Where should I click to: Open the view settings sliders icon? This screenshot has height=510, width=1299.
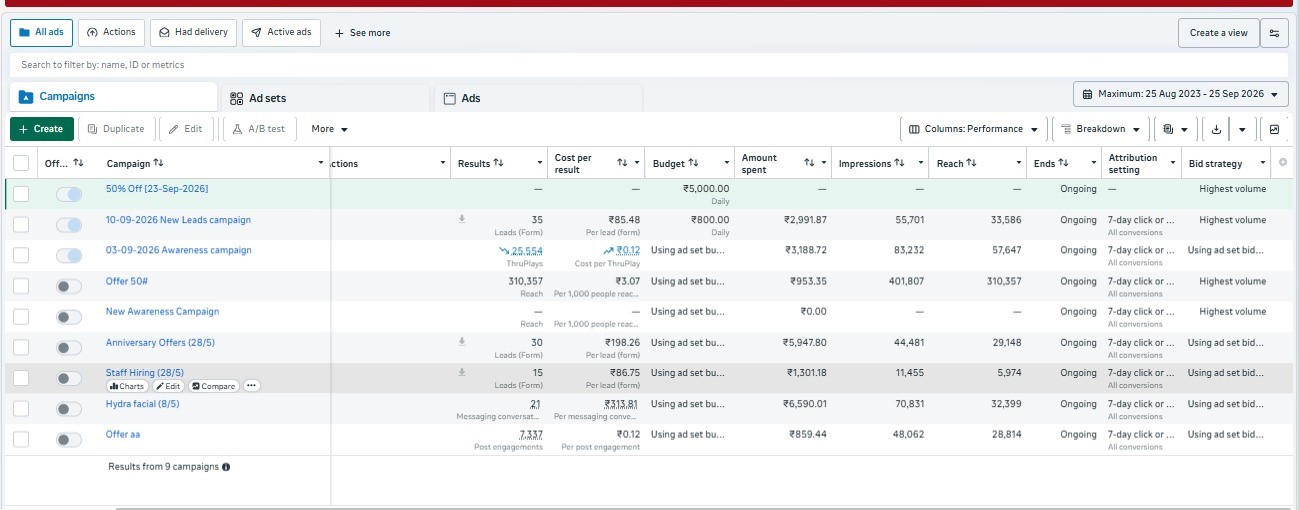[x=1274, y=33]
